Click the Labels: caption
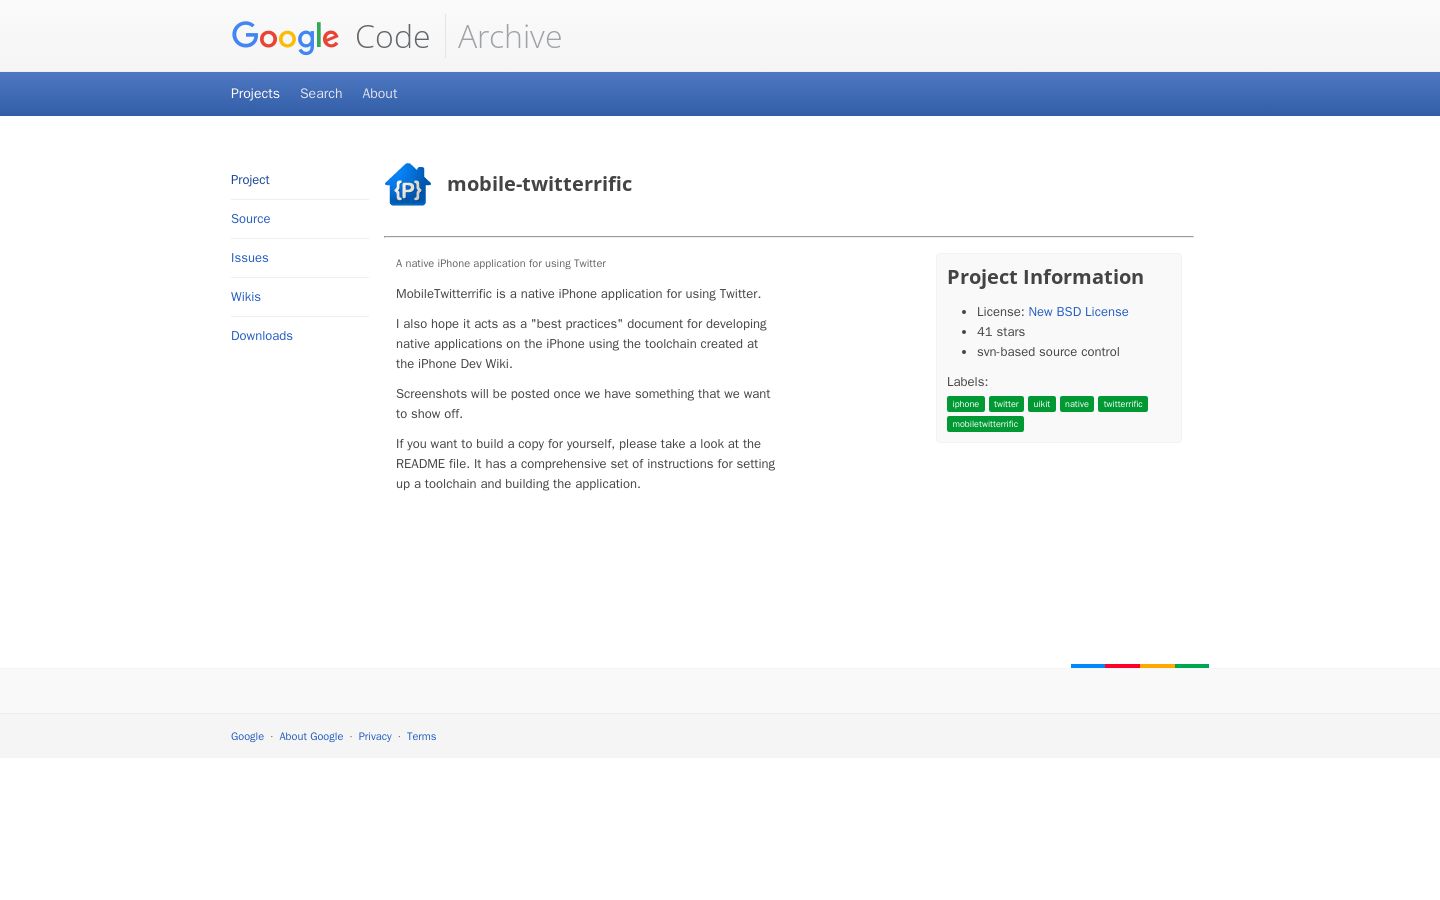 967,382
